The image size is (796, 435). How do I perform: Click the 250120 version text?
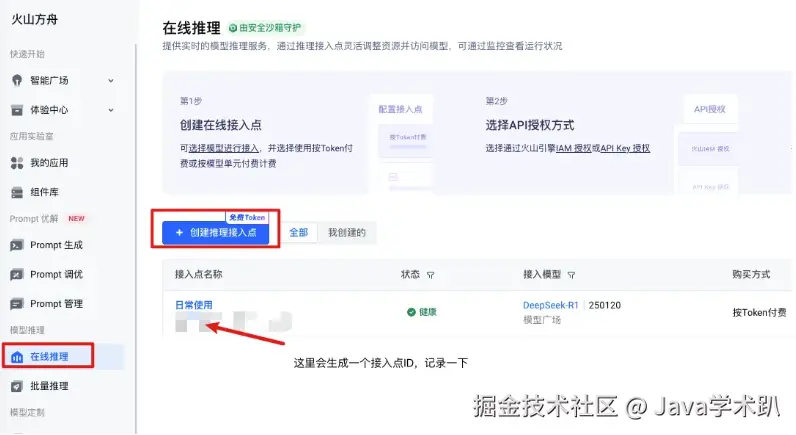point(605,305)
